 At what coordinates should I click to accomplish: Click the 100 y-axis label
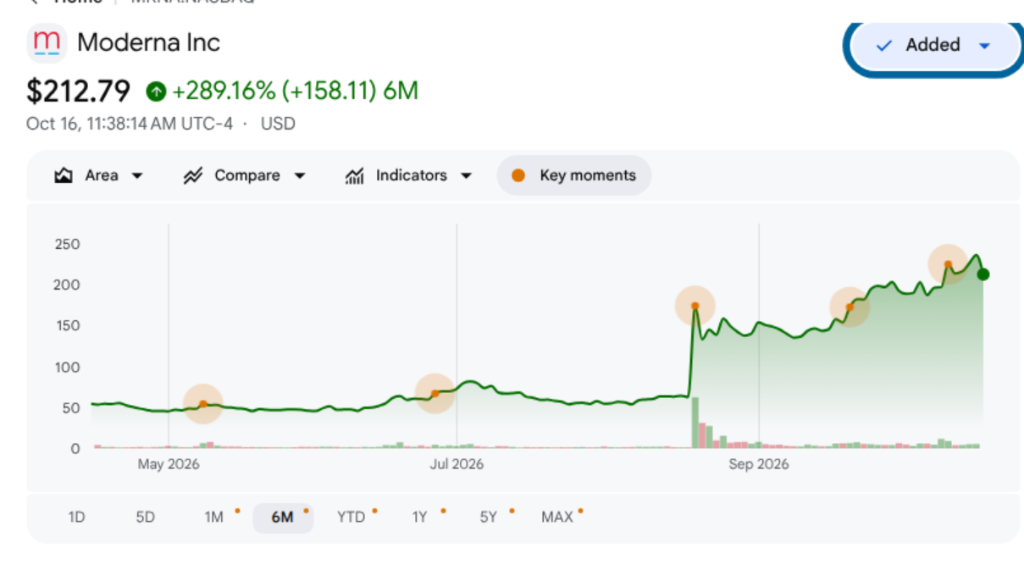coord(67,368)
